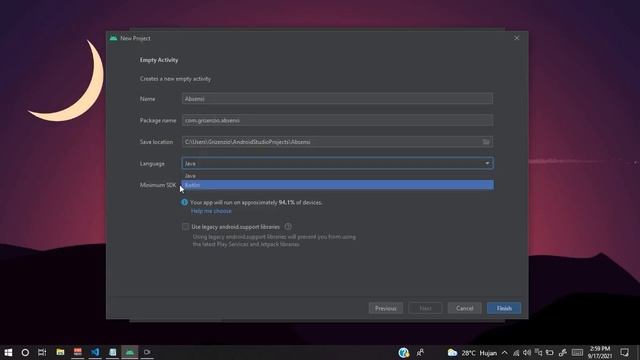Open the Get Help question mark tray icon
640x360 pixels.
point(404,352)
